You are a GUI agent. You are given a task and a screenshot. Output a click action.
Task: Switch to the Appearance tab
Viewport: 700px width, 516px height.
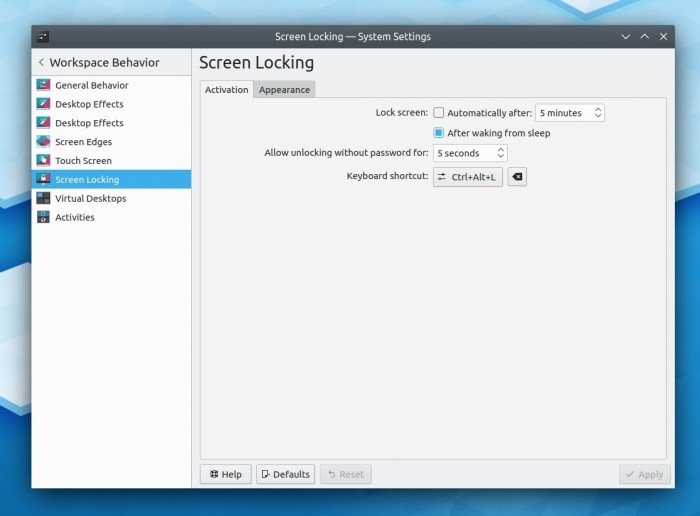284,90
